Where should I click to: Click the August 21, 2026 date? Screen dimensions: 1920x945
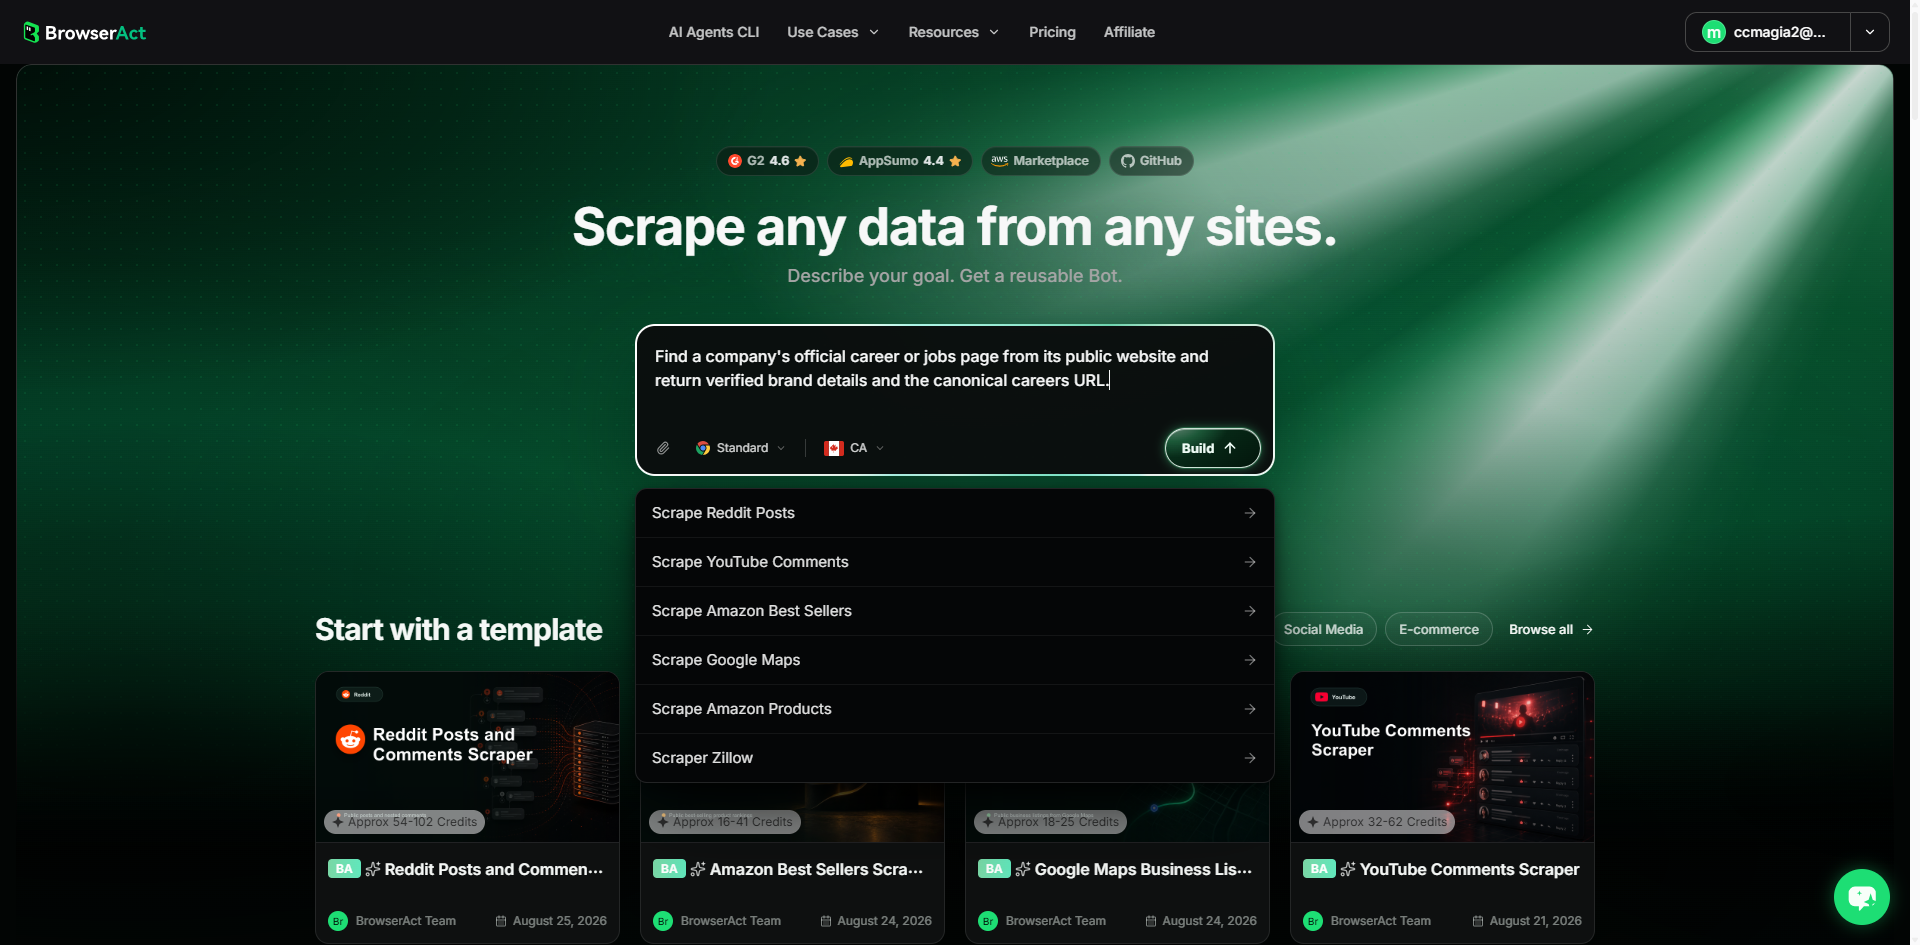[1535, 921]
